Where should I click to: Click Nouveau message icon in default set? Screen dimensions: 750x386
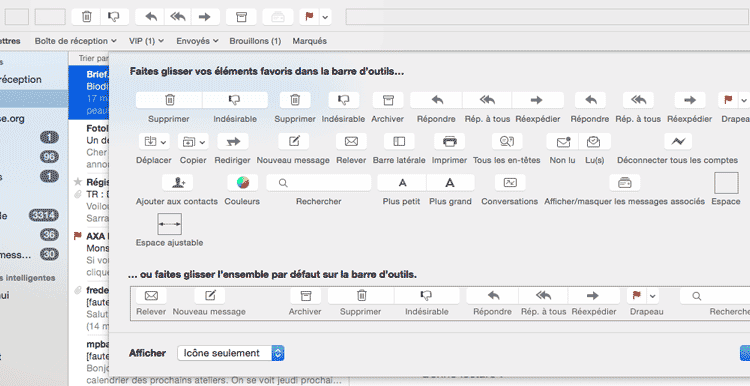210,296
